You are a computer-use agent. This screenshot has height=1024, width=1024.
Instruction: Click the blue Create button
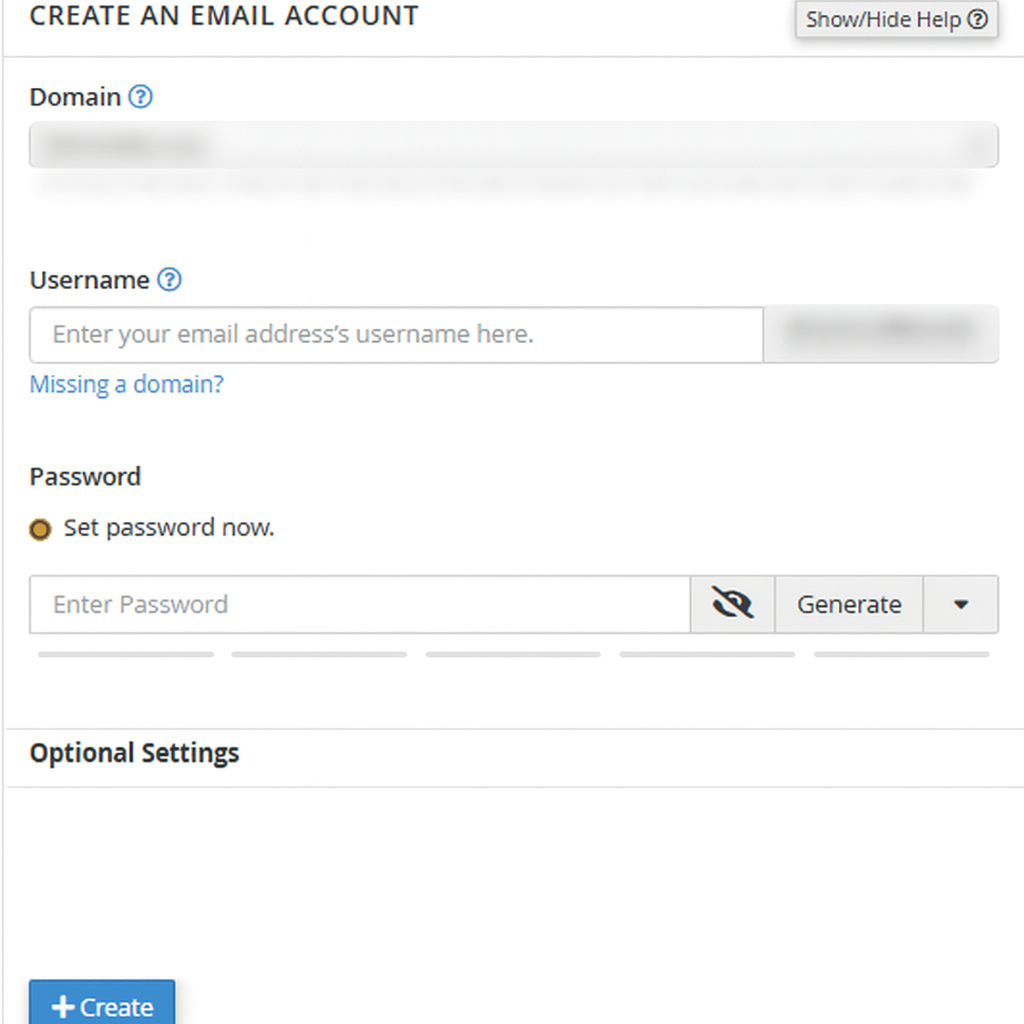coord(102,1005)
